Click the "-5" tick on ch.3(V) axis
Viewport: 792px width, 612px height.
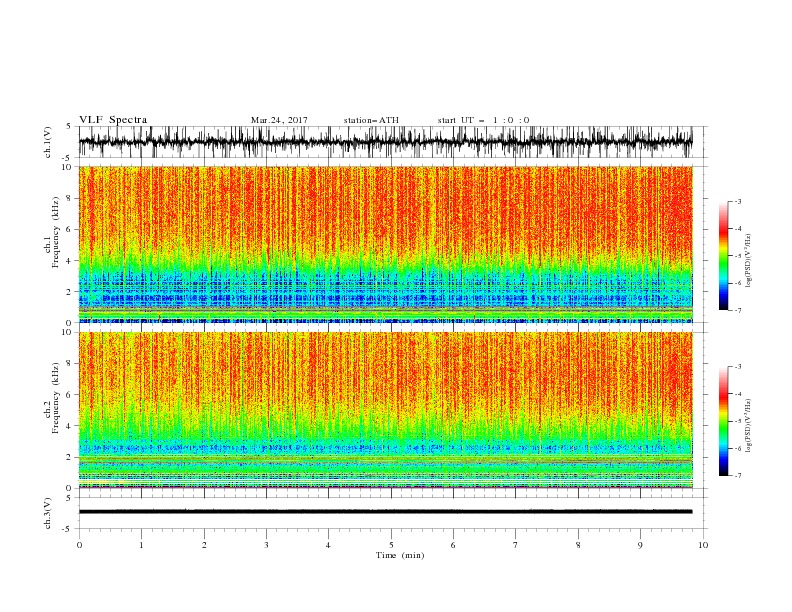point(68,529)
